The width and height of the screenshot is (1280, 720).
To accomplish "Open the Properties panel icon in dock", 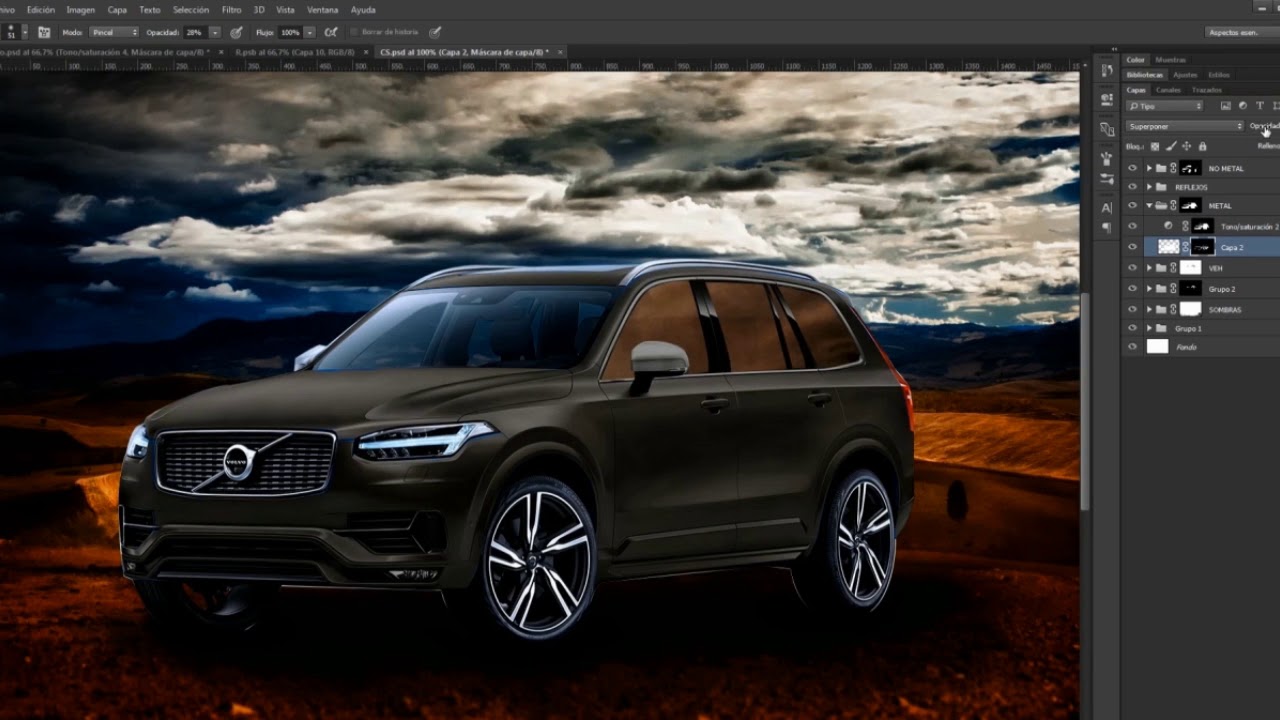I will coord(1107,100).
